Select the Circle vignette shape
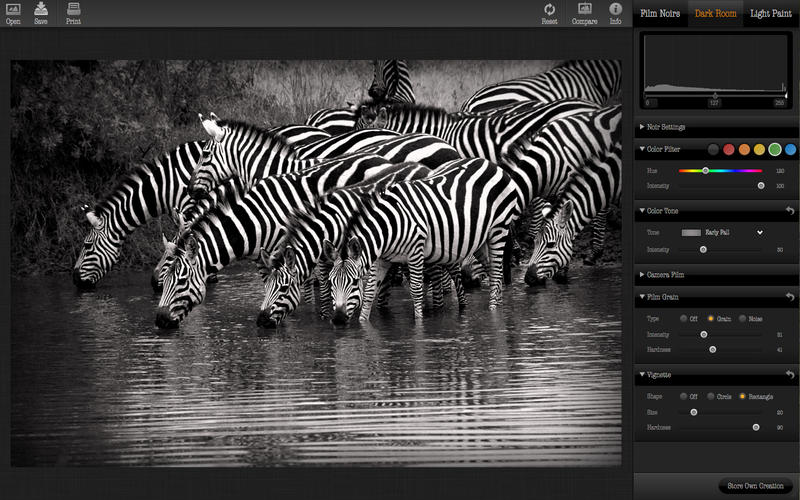 (x=712, y=396)
